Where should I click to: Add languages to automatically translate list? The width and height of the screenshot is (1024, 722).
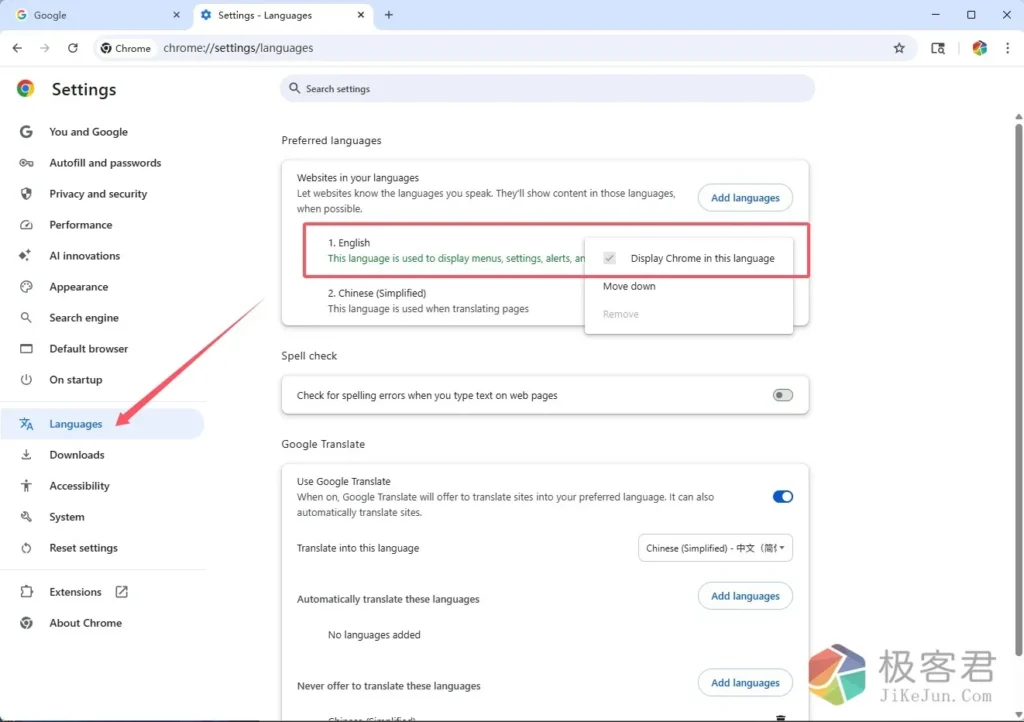click(745, 596)
